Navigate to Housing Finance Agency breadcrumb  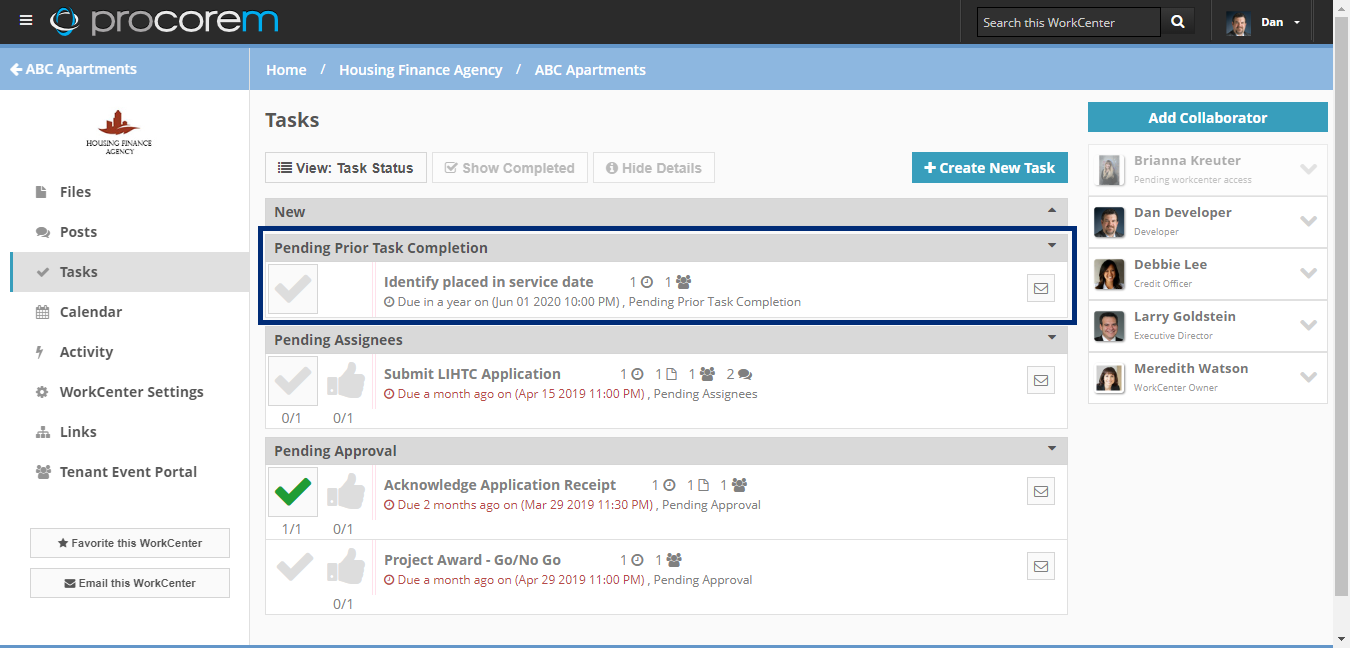[x=420, y=69]
